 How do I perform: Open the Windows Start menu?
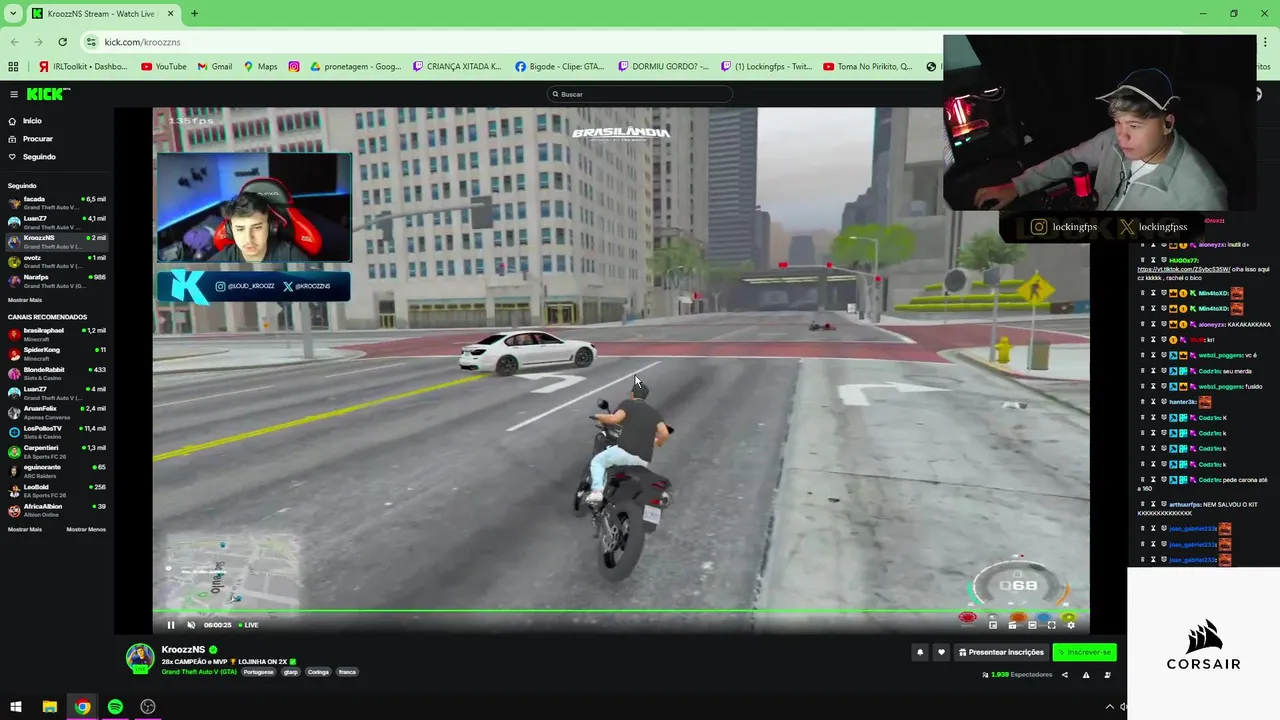pos(16,707)
